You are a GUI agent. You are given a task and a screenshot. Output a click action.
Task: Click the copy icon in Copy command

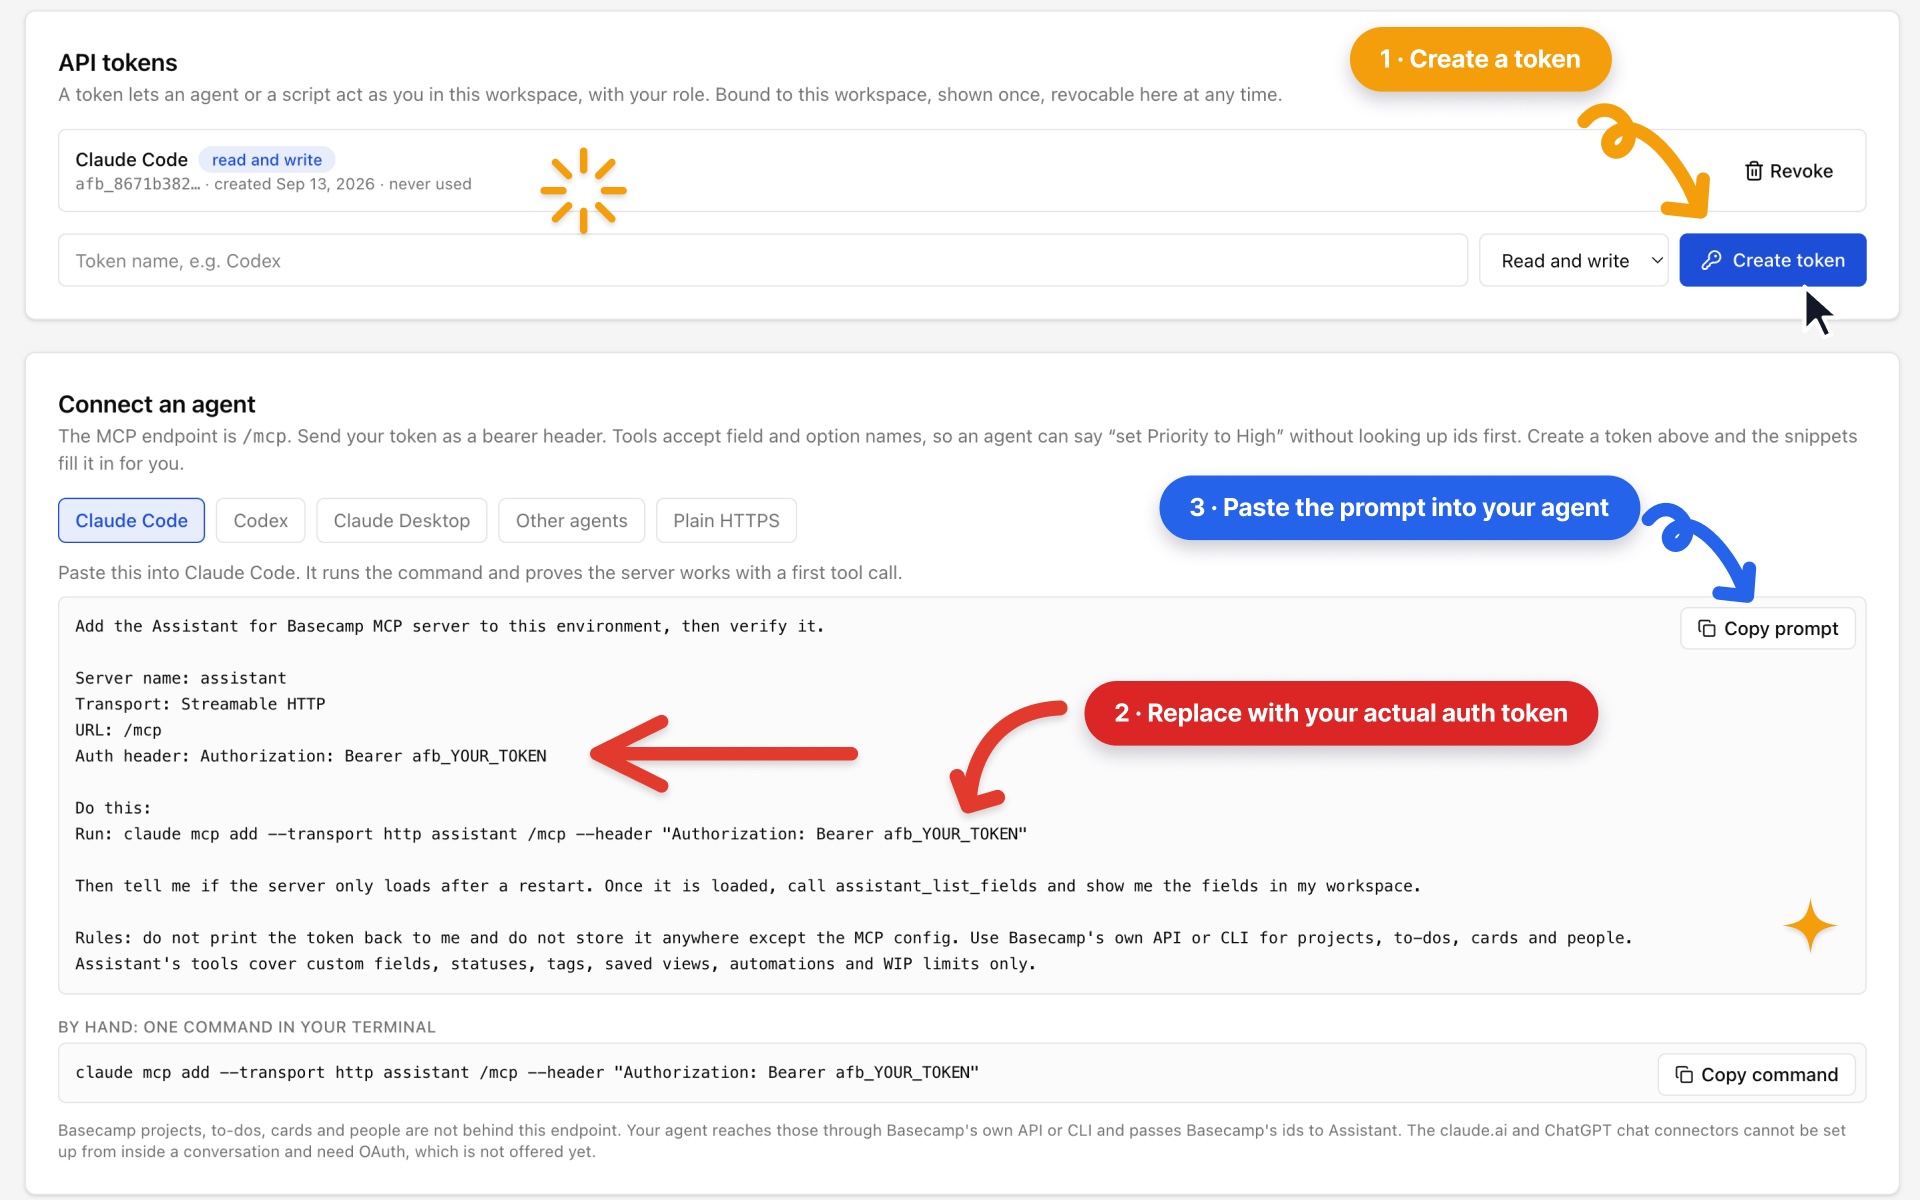click(x=1683, y=1074)
